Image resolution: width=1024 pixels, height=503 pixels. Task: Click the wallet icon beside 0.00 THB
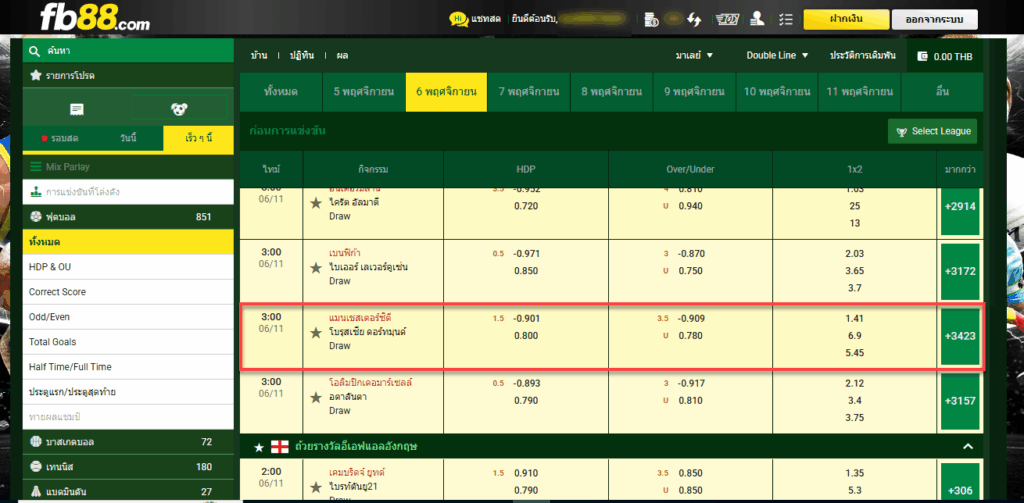pos(923,56)
